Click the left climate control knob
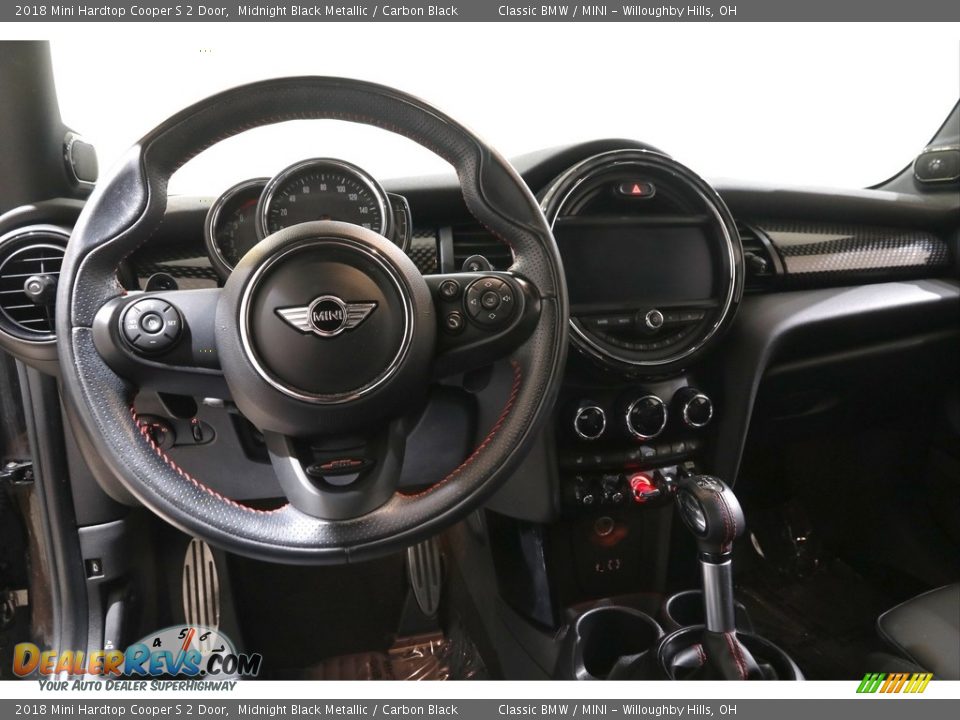The image size is (960, 720). pyautogui.click(x=589, y=421)
